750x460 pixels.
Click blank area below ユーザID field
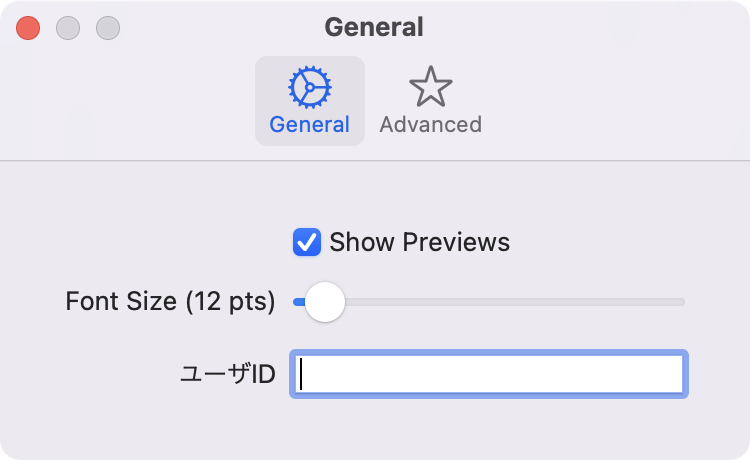489,428
